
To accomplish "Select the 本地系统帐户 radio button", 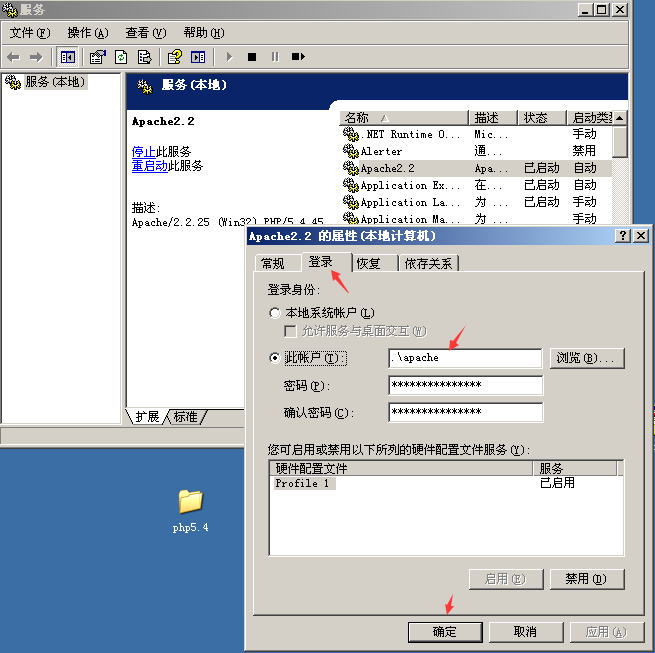I will pyautogui.click(x=275, y=313).
